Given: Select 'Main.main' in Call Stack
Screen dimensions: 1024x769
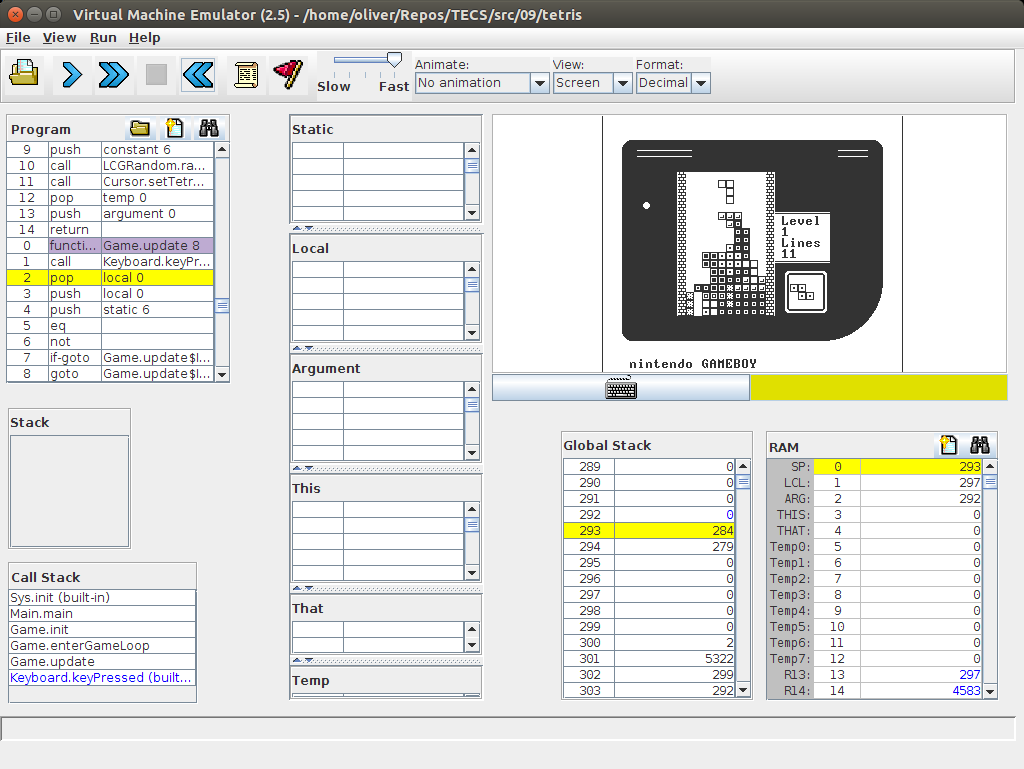Looking at the screenshot, I should 103,614.
